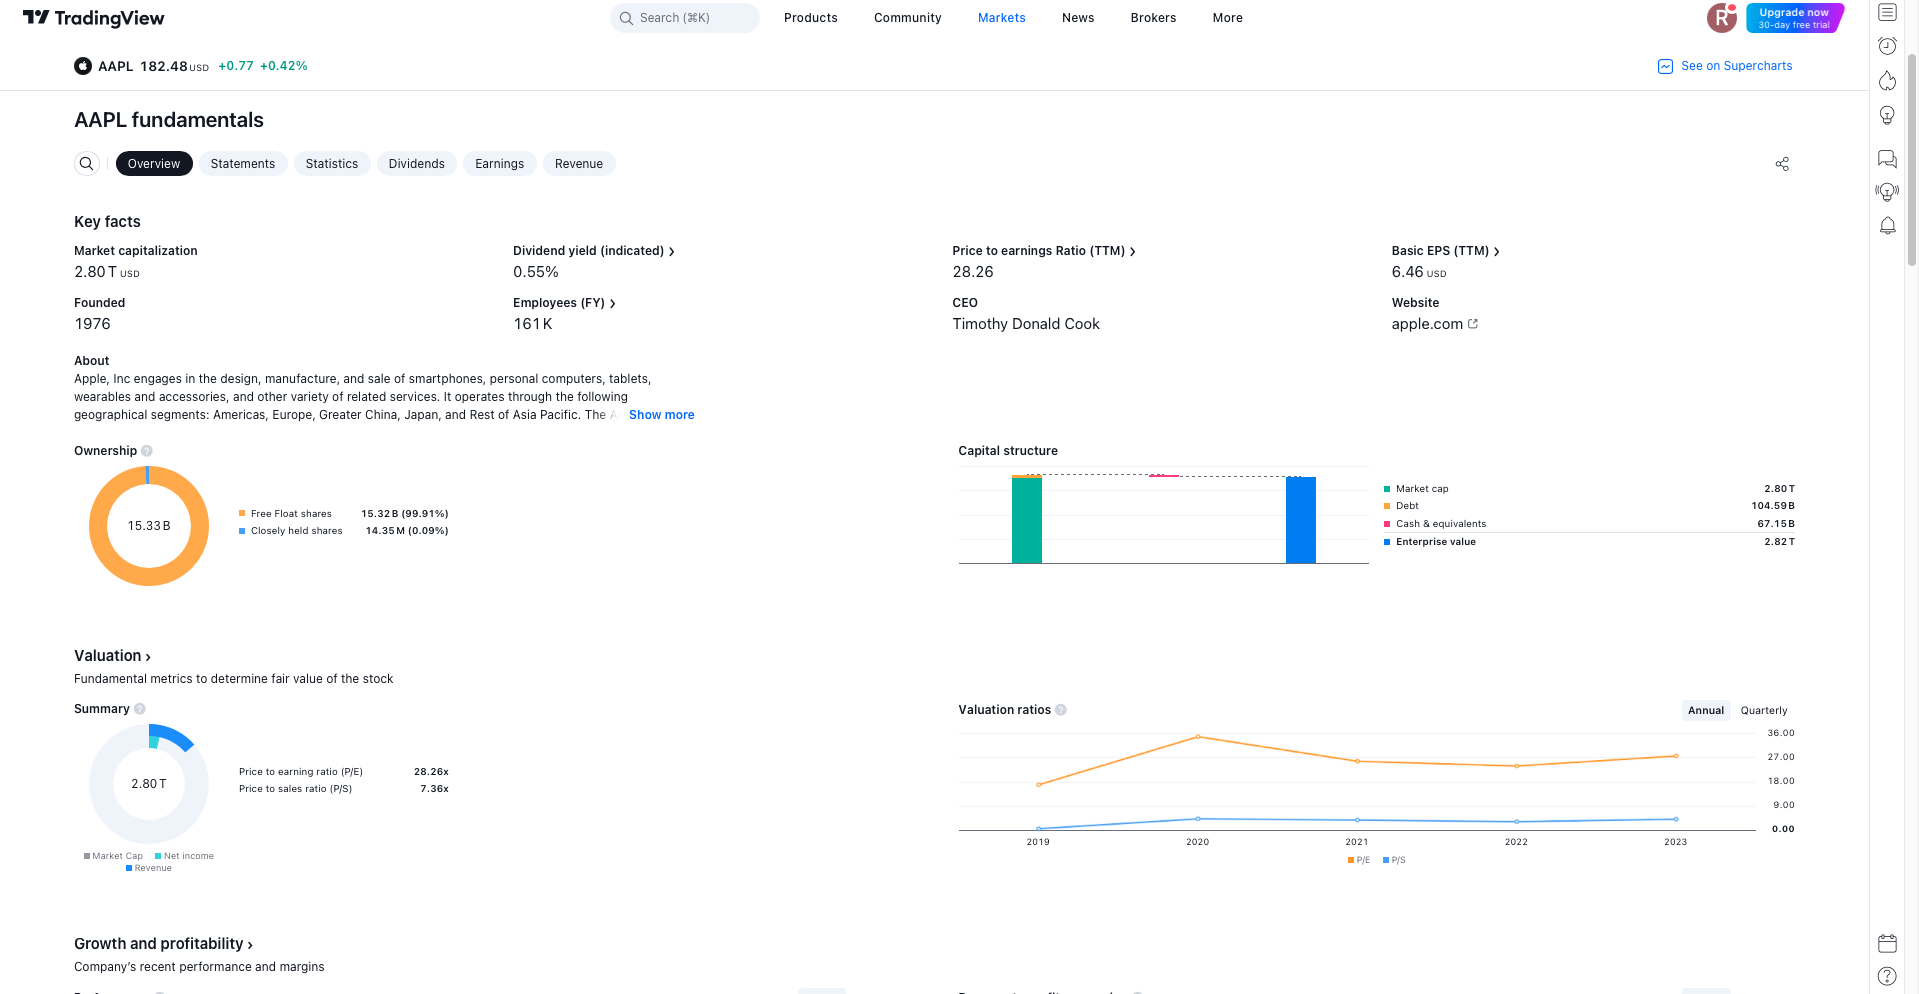Screen dimensions: 1919x994
Task: Open the idea streams broadcast icon
Action: point(1887,192)
